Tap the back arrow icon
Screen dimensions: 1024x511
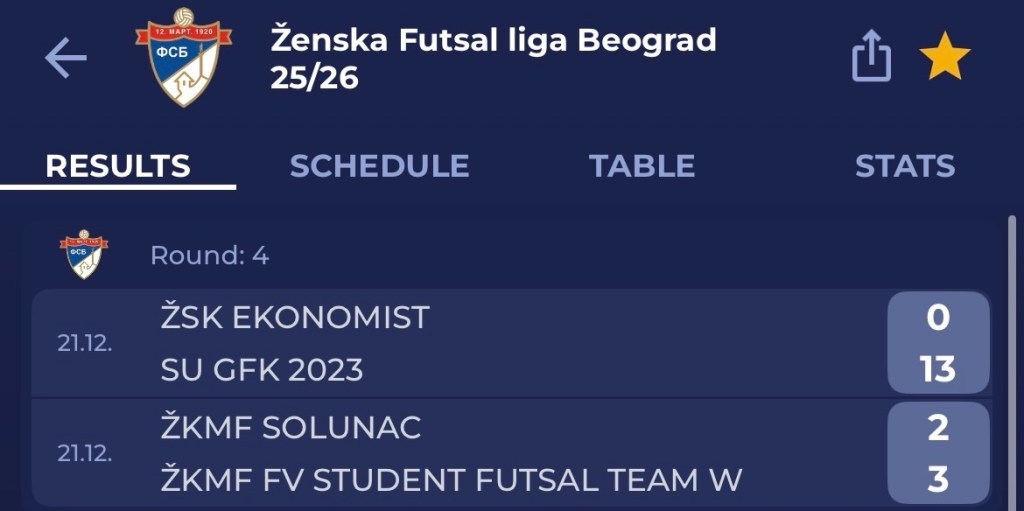point(66,59)
